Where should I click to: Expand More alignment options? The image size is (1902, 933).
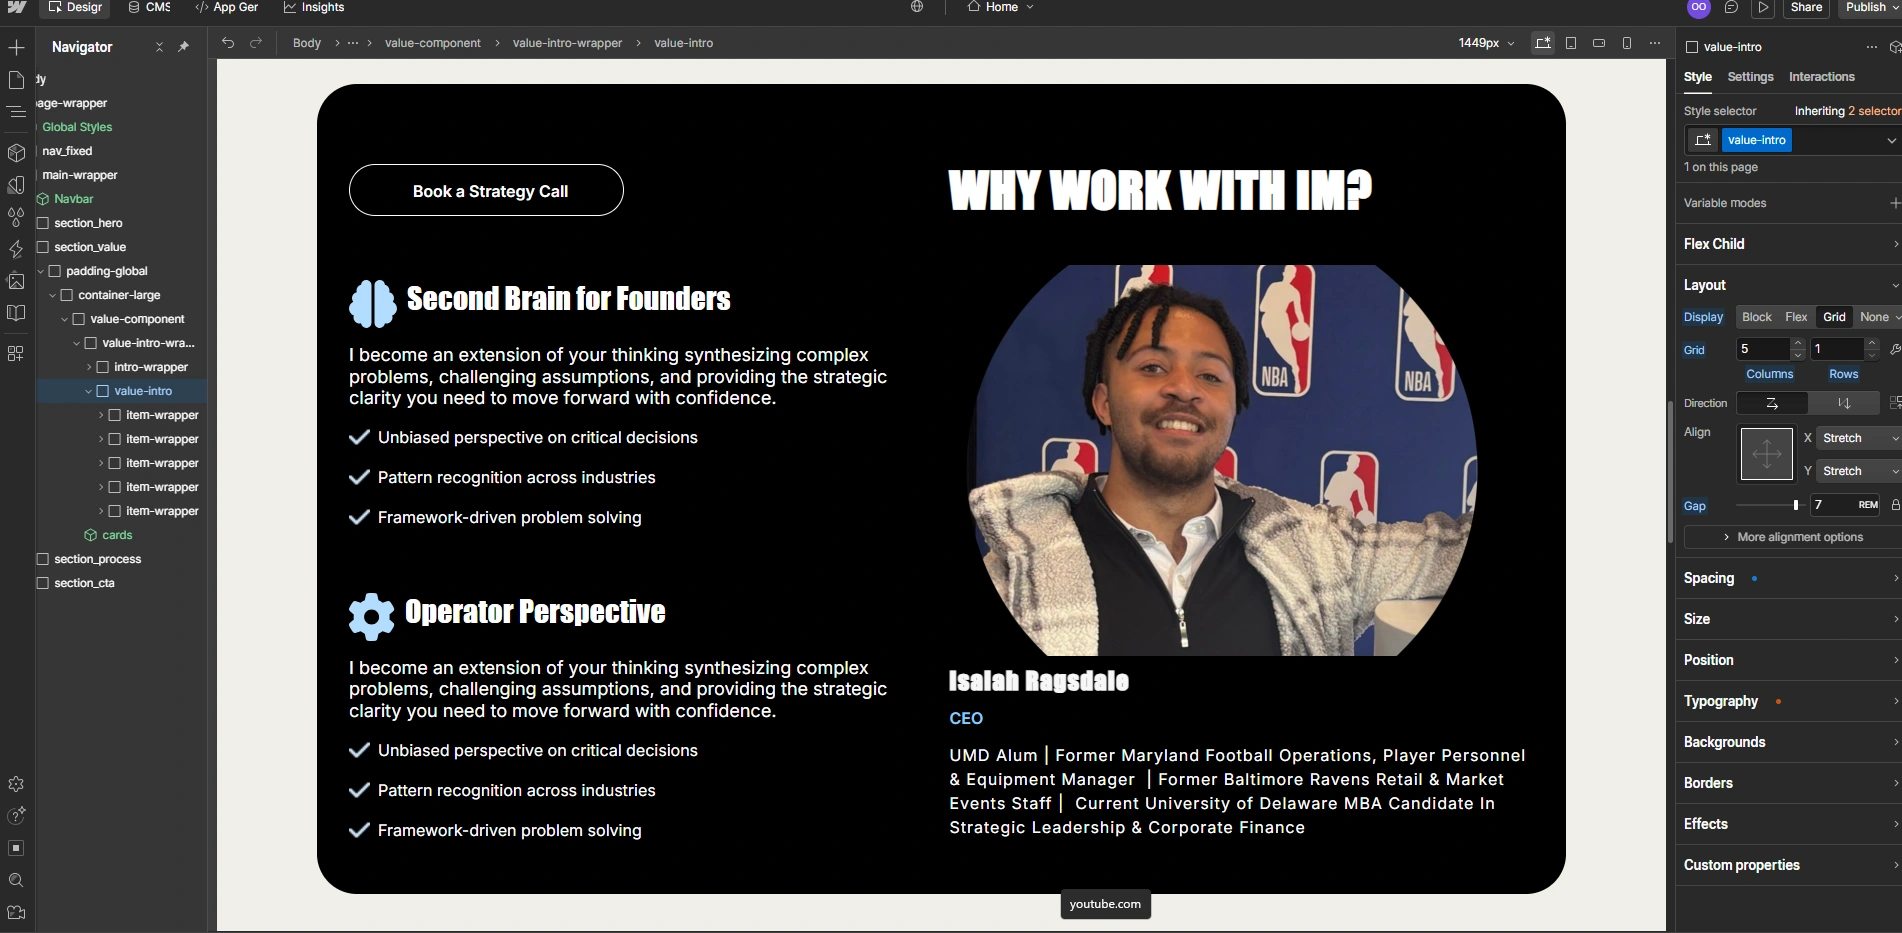coord(1793,537)
